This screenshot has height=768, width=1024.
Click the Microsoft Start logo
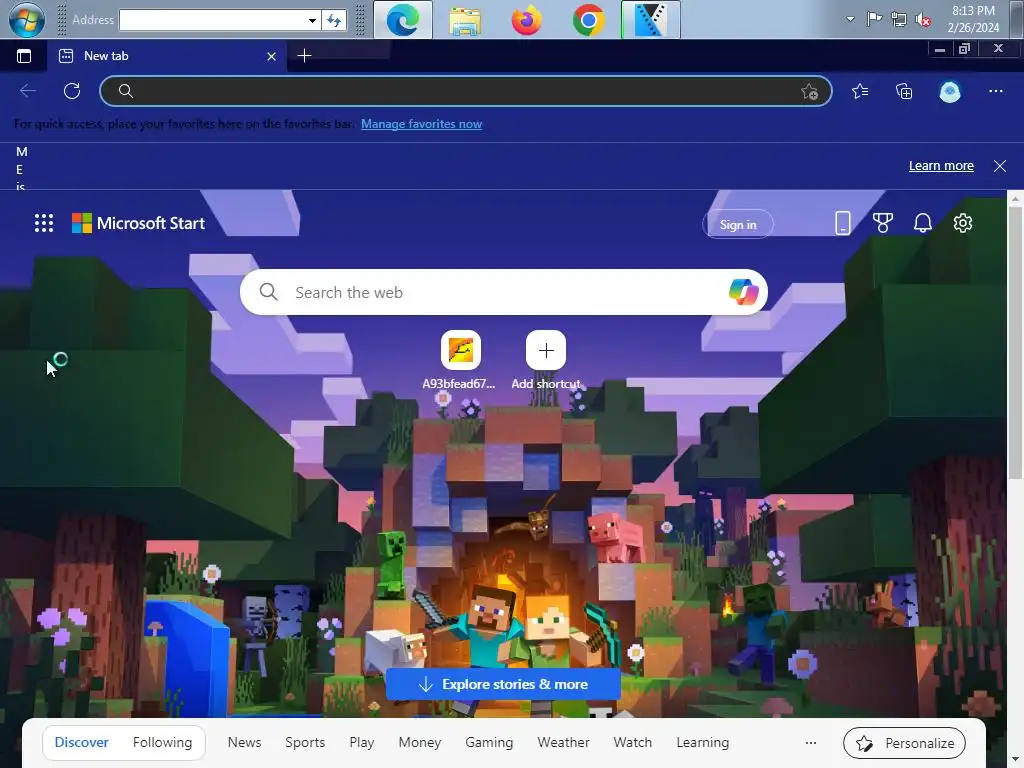pos(138,223)
